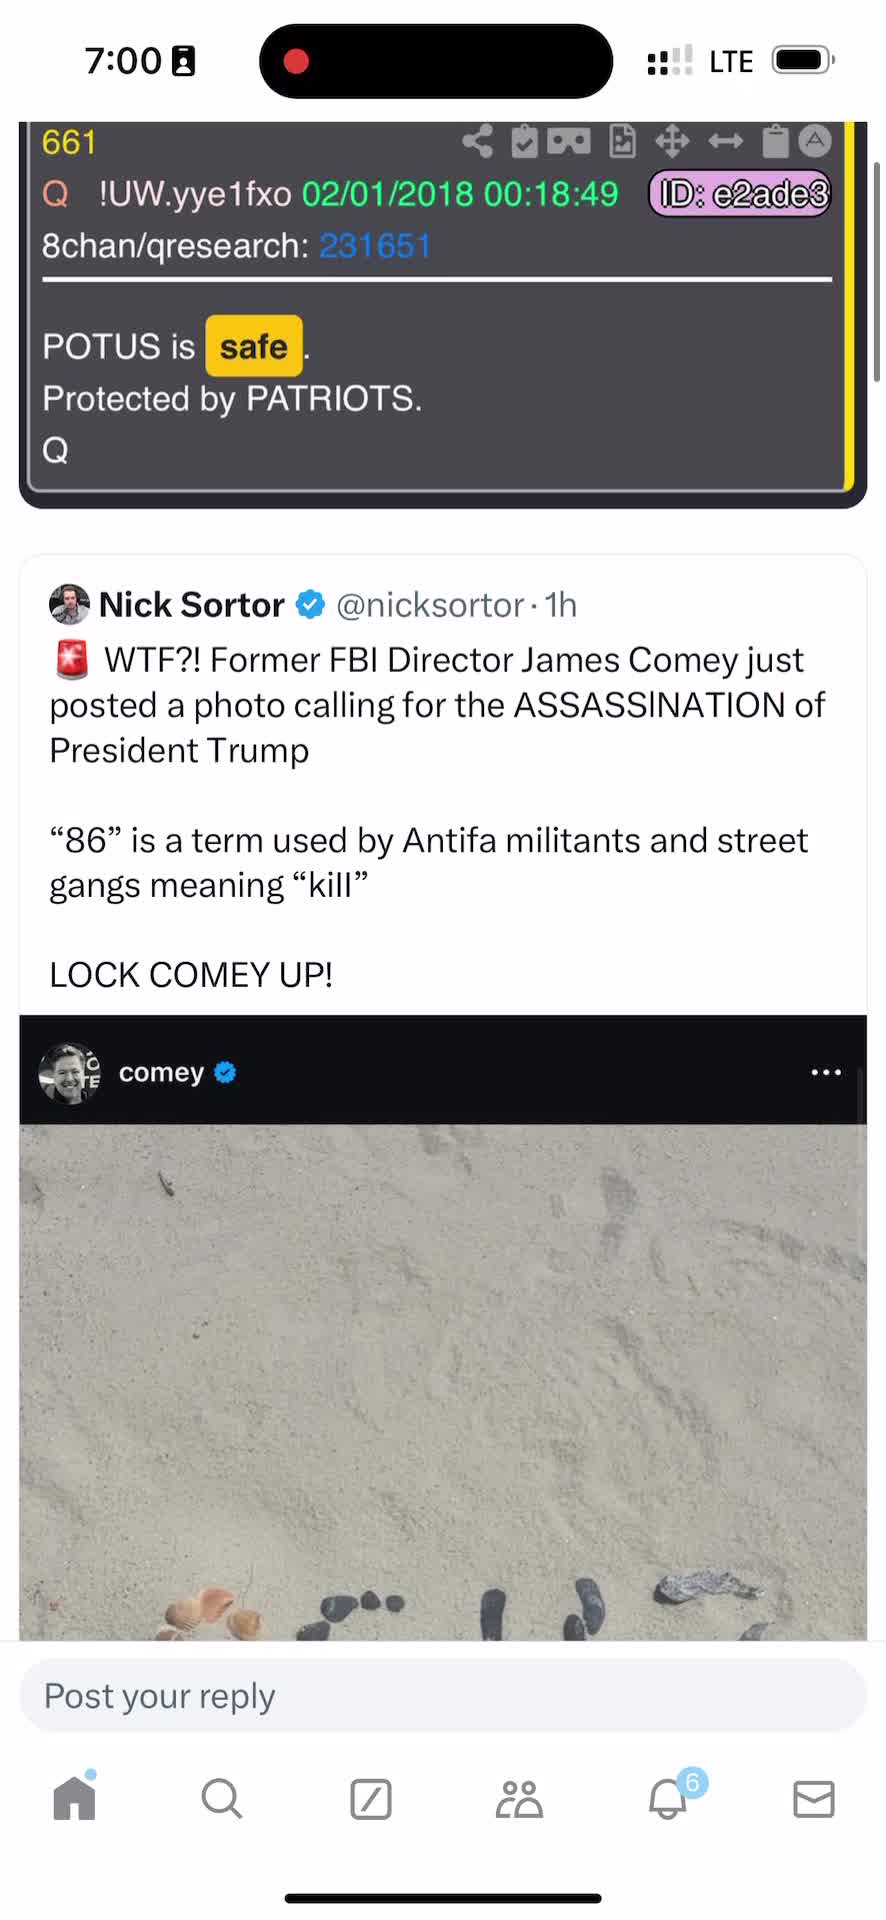Open the Messages envelope tab
886x1920 pixels.
[813, 1798]
